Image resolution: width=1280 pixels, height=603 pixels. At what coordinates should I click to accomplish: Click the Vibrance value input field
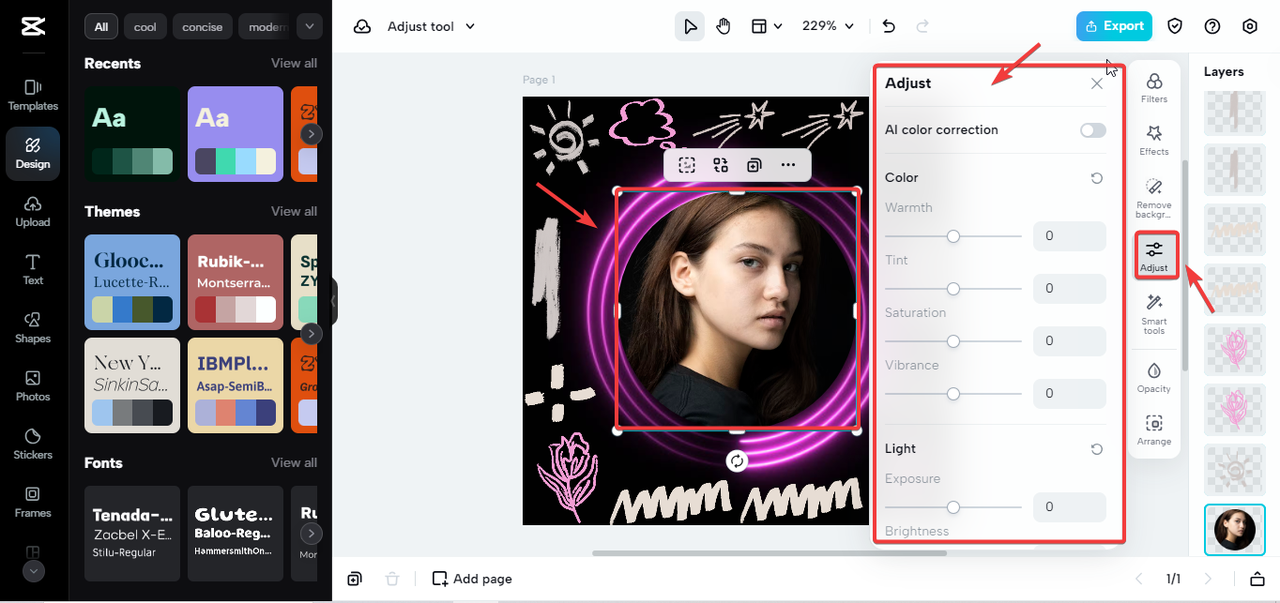pyautogui.click(x=1069, y=393)
